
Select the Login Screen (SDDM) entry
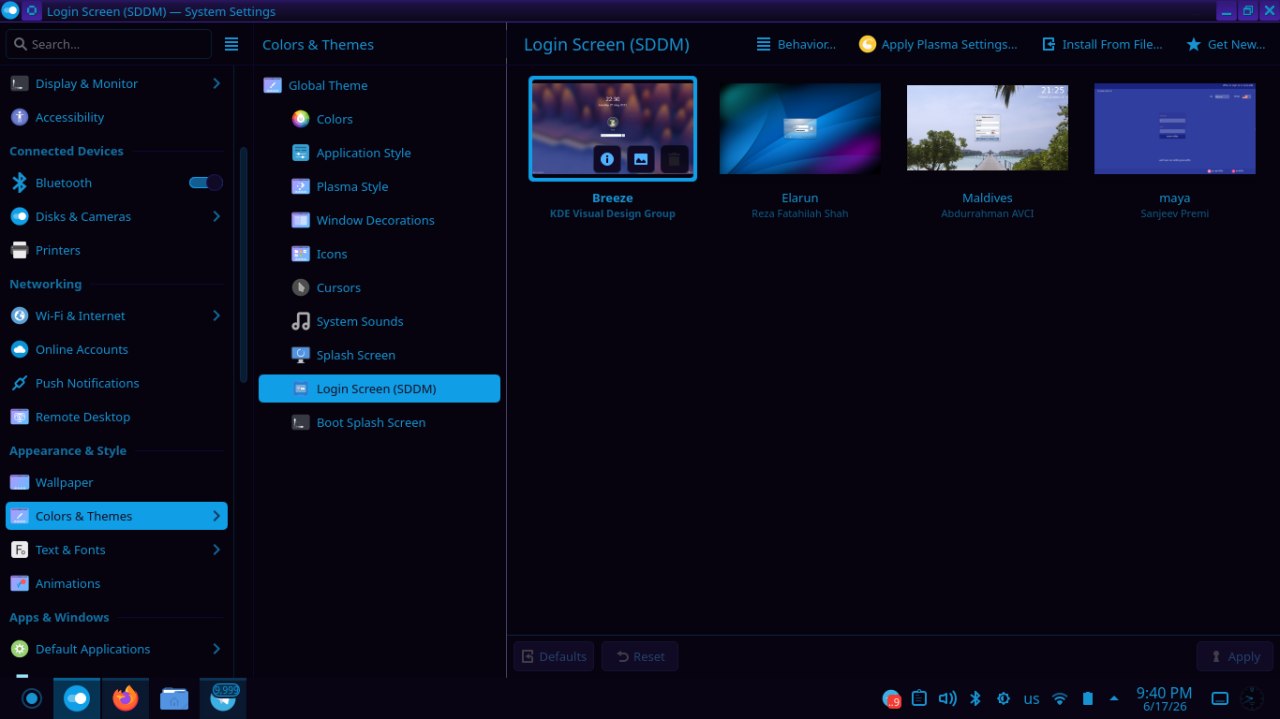(x=379, y=389)
